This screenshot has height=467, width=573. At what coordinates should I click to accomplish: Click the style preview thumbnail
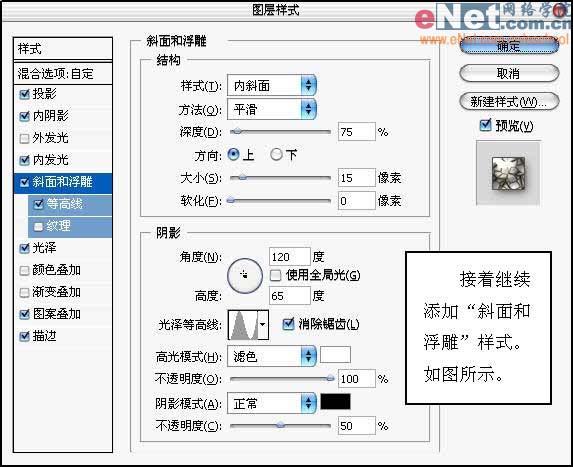click(508, 174)
